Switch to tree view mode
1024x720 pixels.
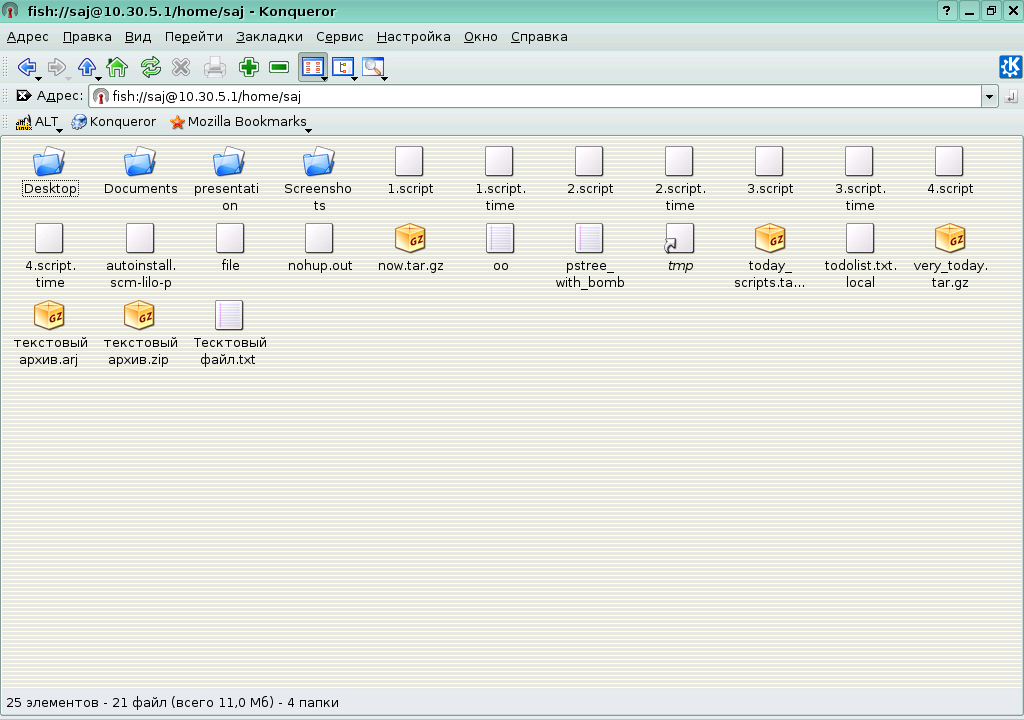pyautogui.click(x=343, y=67)
